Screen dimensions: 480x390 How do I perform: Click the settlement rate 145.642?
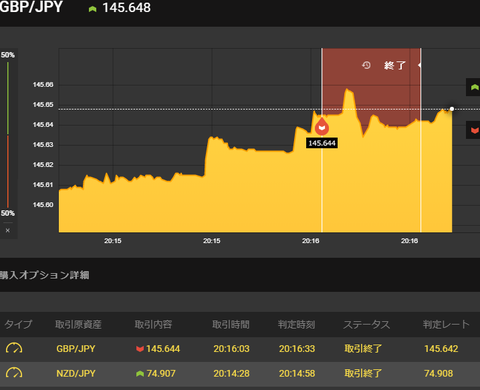click(441, 349)
